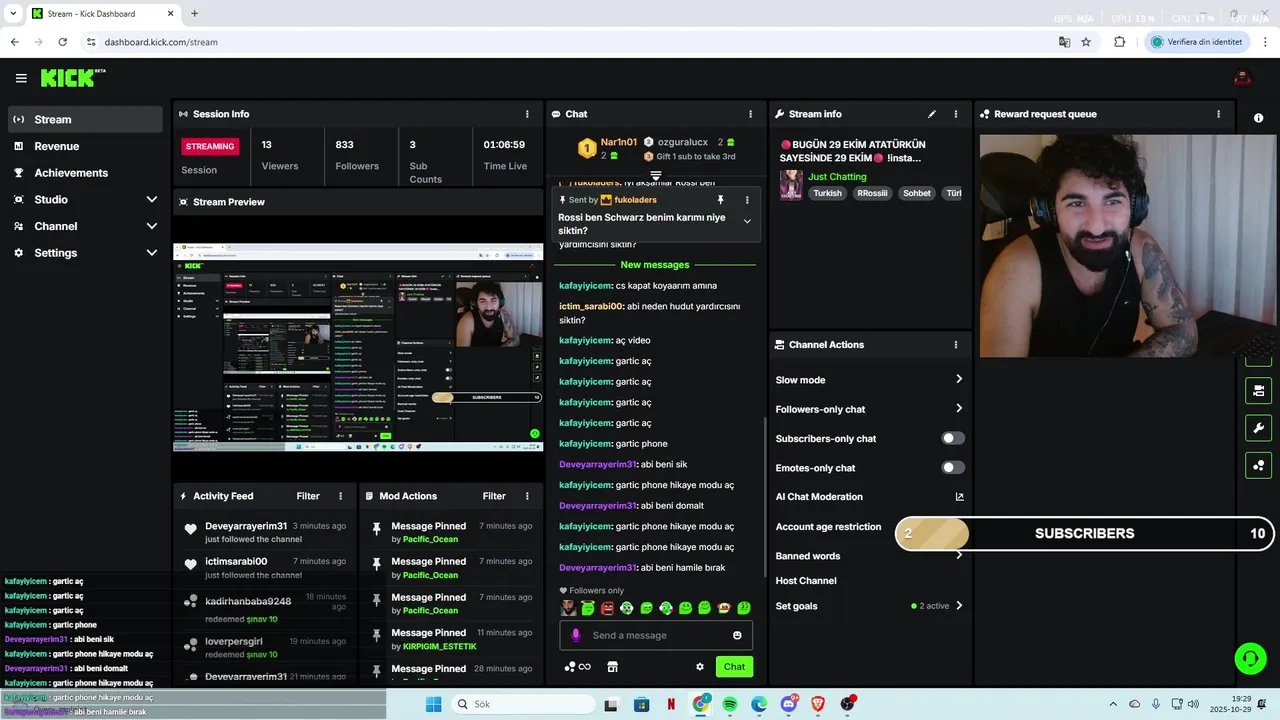Screen dimensions: 1280x720
Task: Select Revenue in the sidebar
Action: pos(84,146)
